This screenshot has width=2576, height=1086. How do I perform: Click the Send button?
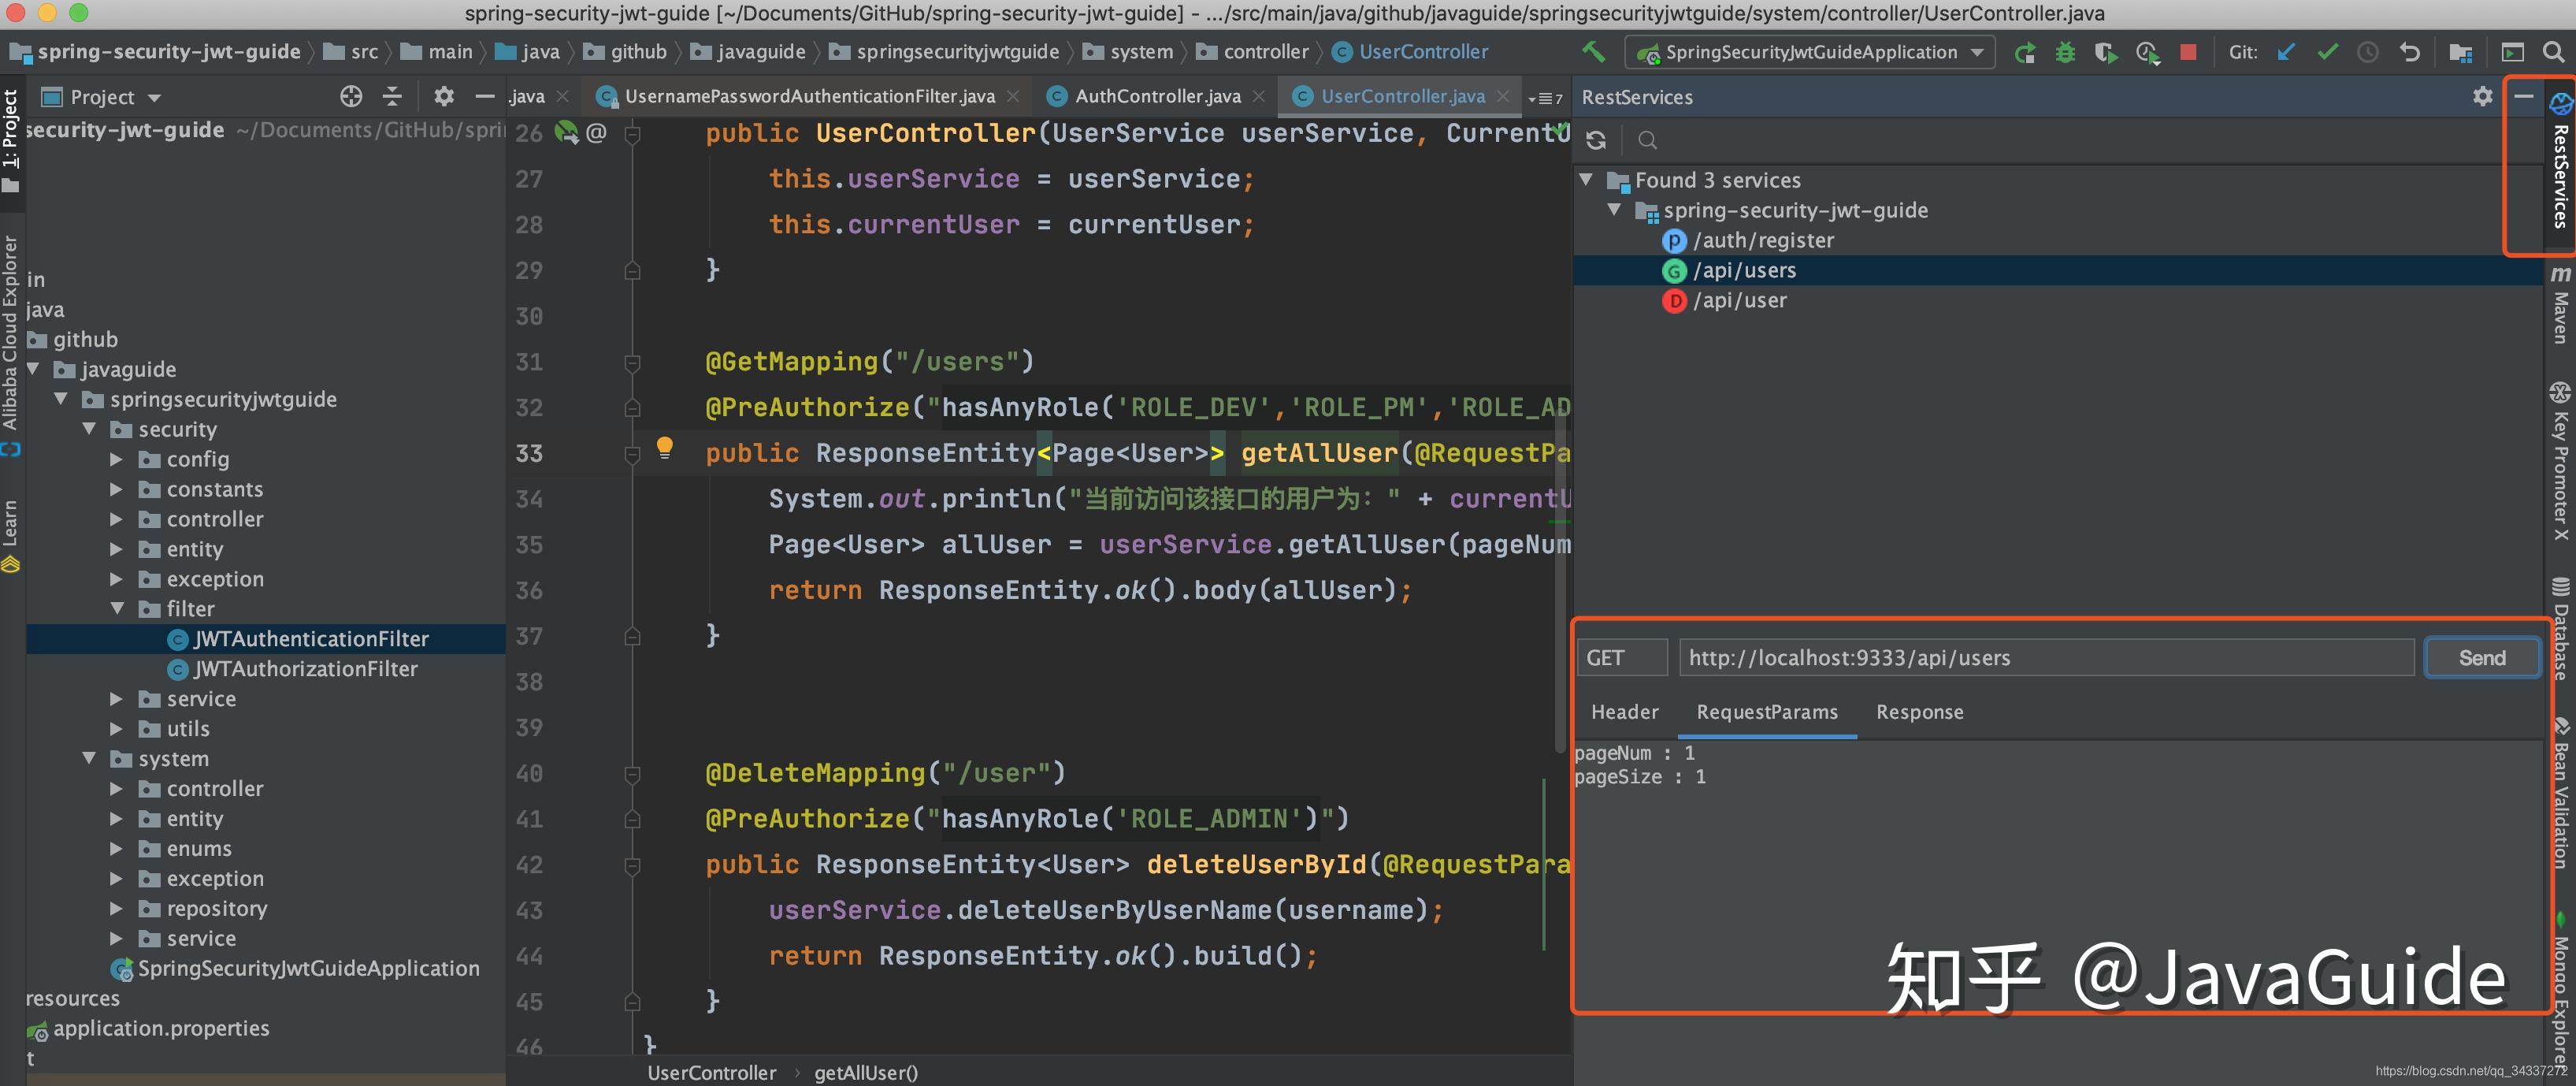(2482, 657)
